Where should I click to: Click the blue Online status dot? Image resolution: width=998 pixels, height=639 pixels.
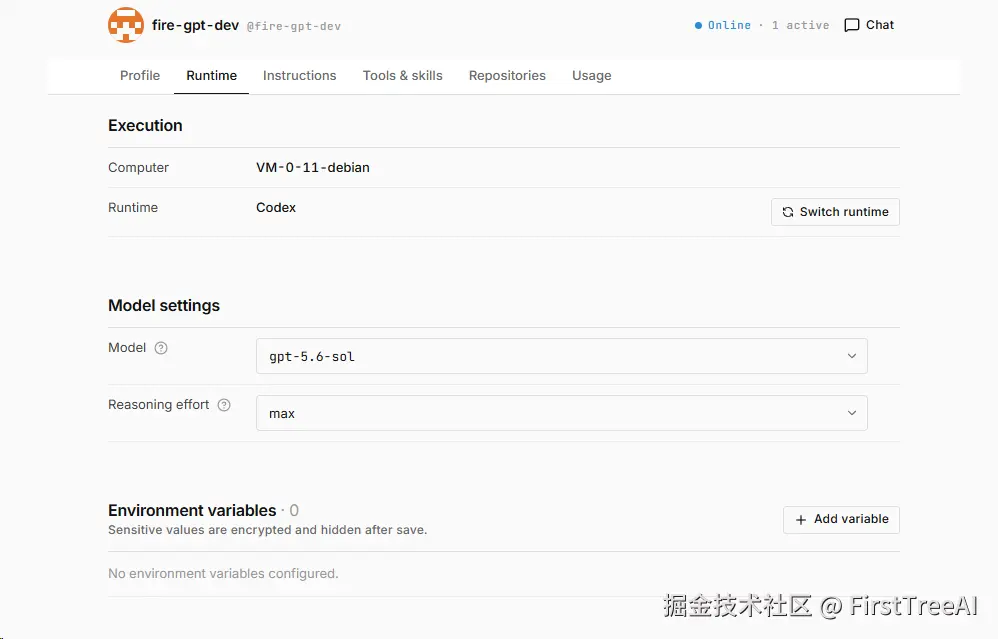pos(698,25)
